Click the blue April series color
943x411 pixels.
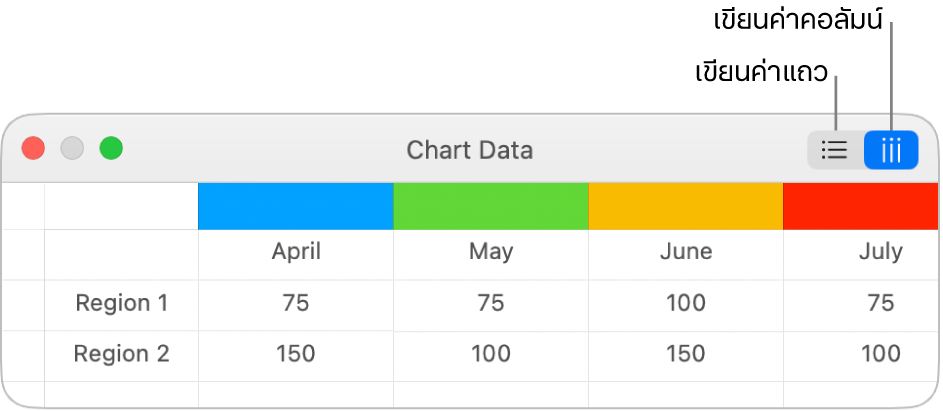[295, 206]
